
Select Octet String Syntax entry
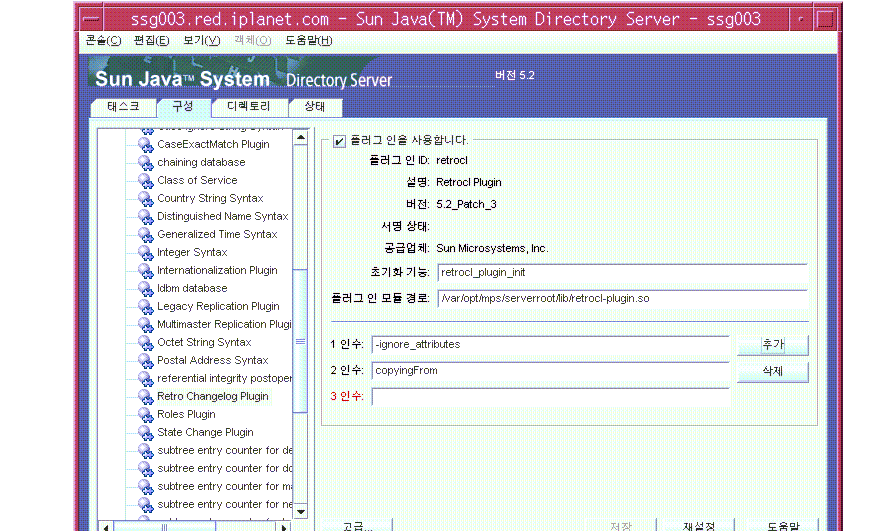pyautogui.click(x=204, y=342)
